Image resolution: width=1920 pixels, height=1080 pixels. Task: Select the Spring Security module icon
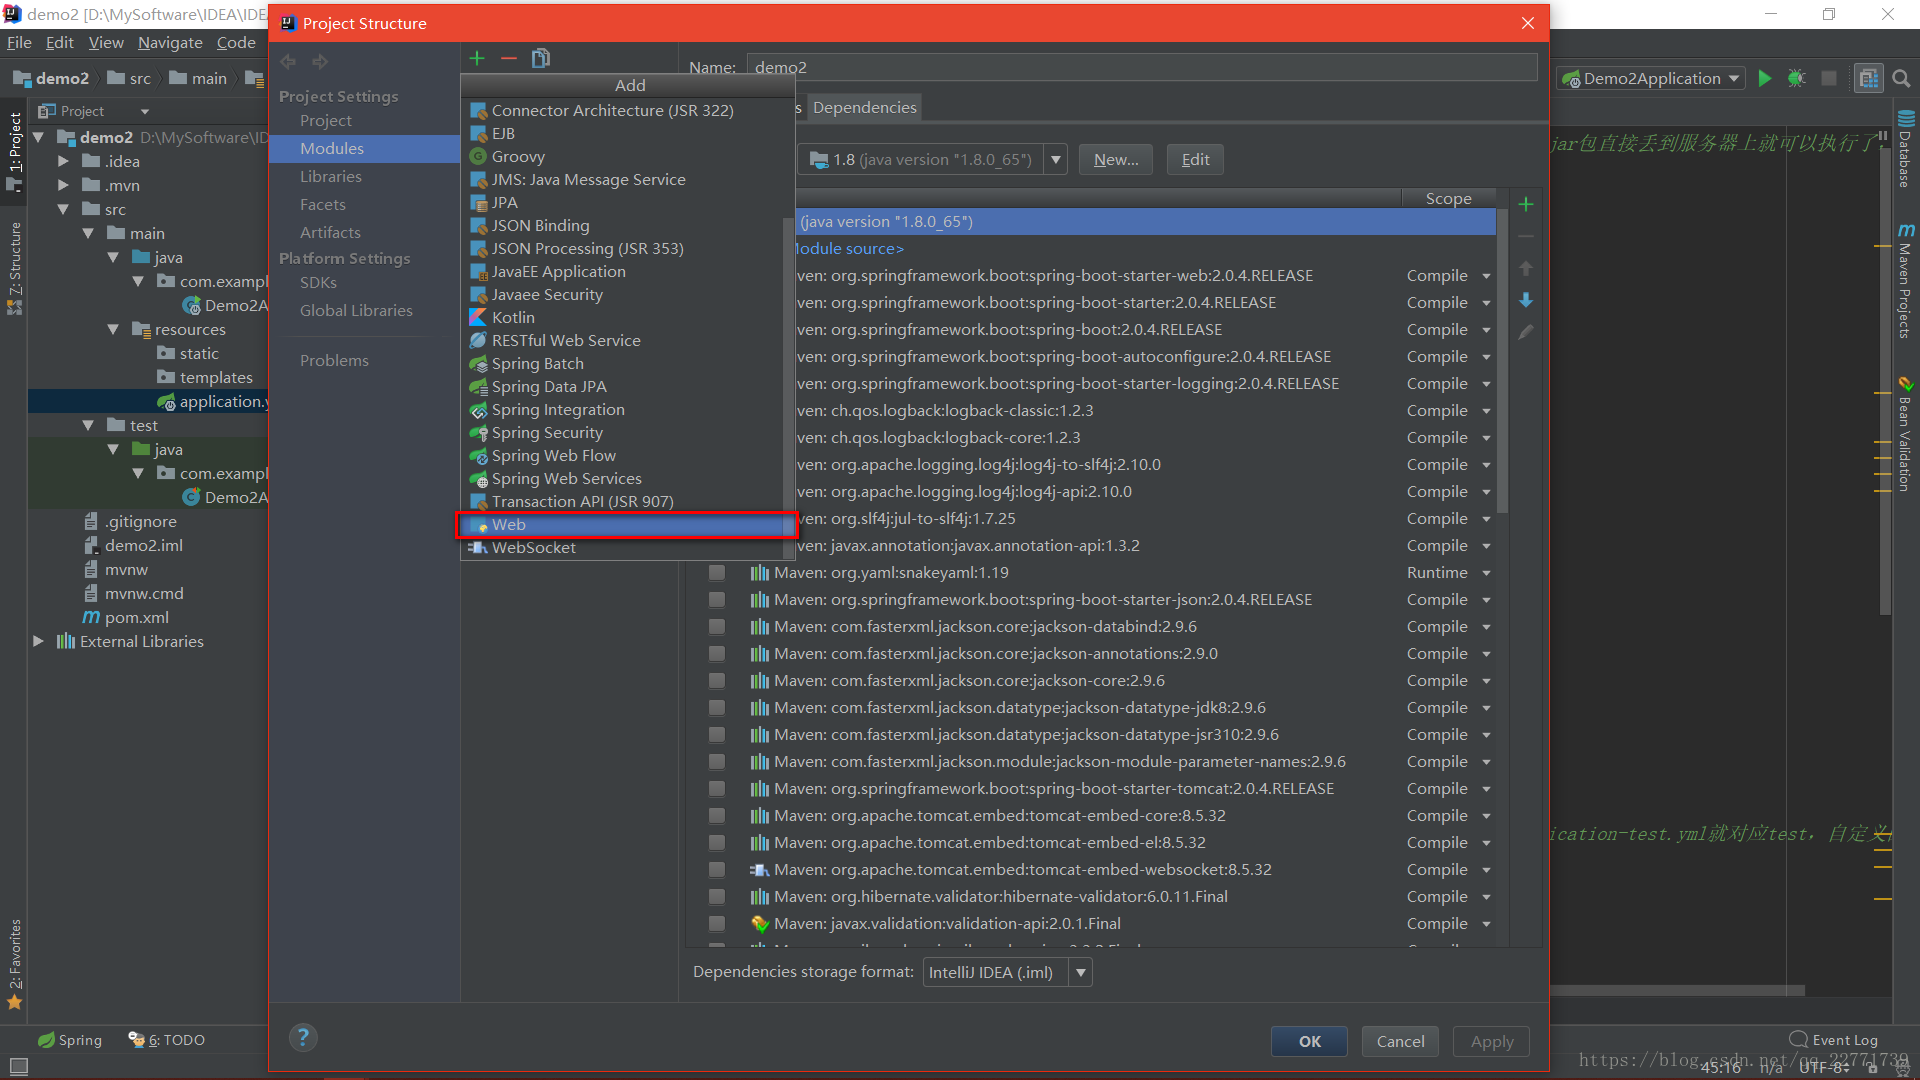tap(479, 431)
